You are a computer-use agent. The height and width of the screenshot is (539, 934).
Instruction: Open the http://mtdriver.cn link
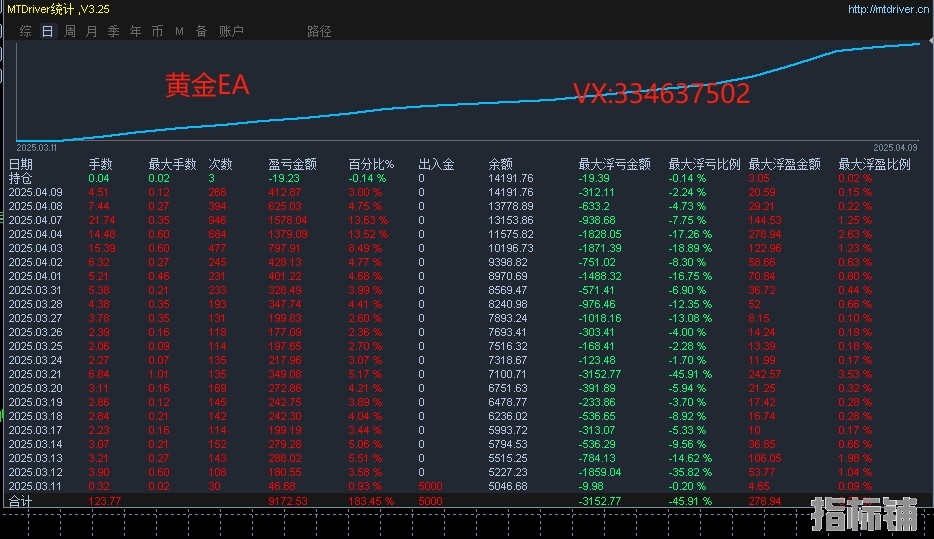(888, 10)
